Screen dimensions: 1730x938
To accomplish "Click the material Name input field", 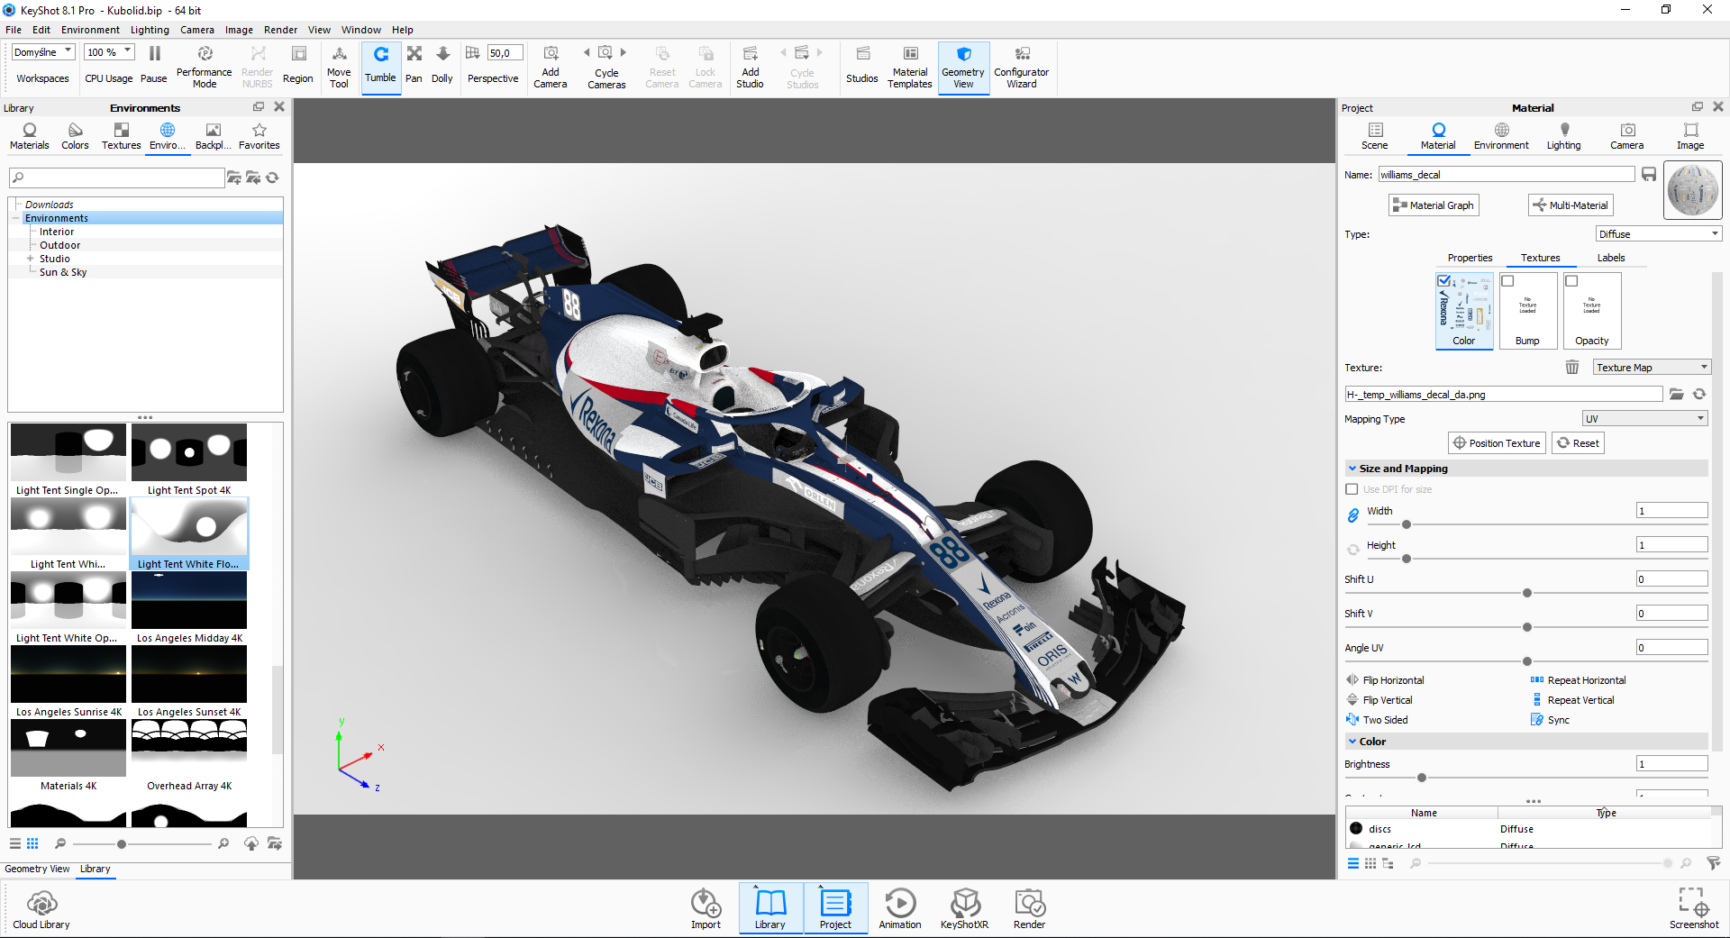I will (1506, 174).
